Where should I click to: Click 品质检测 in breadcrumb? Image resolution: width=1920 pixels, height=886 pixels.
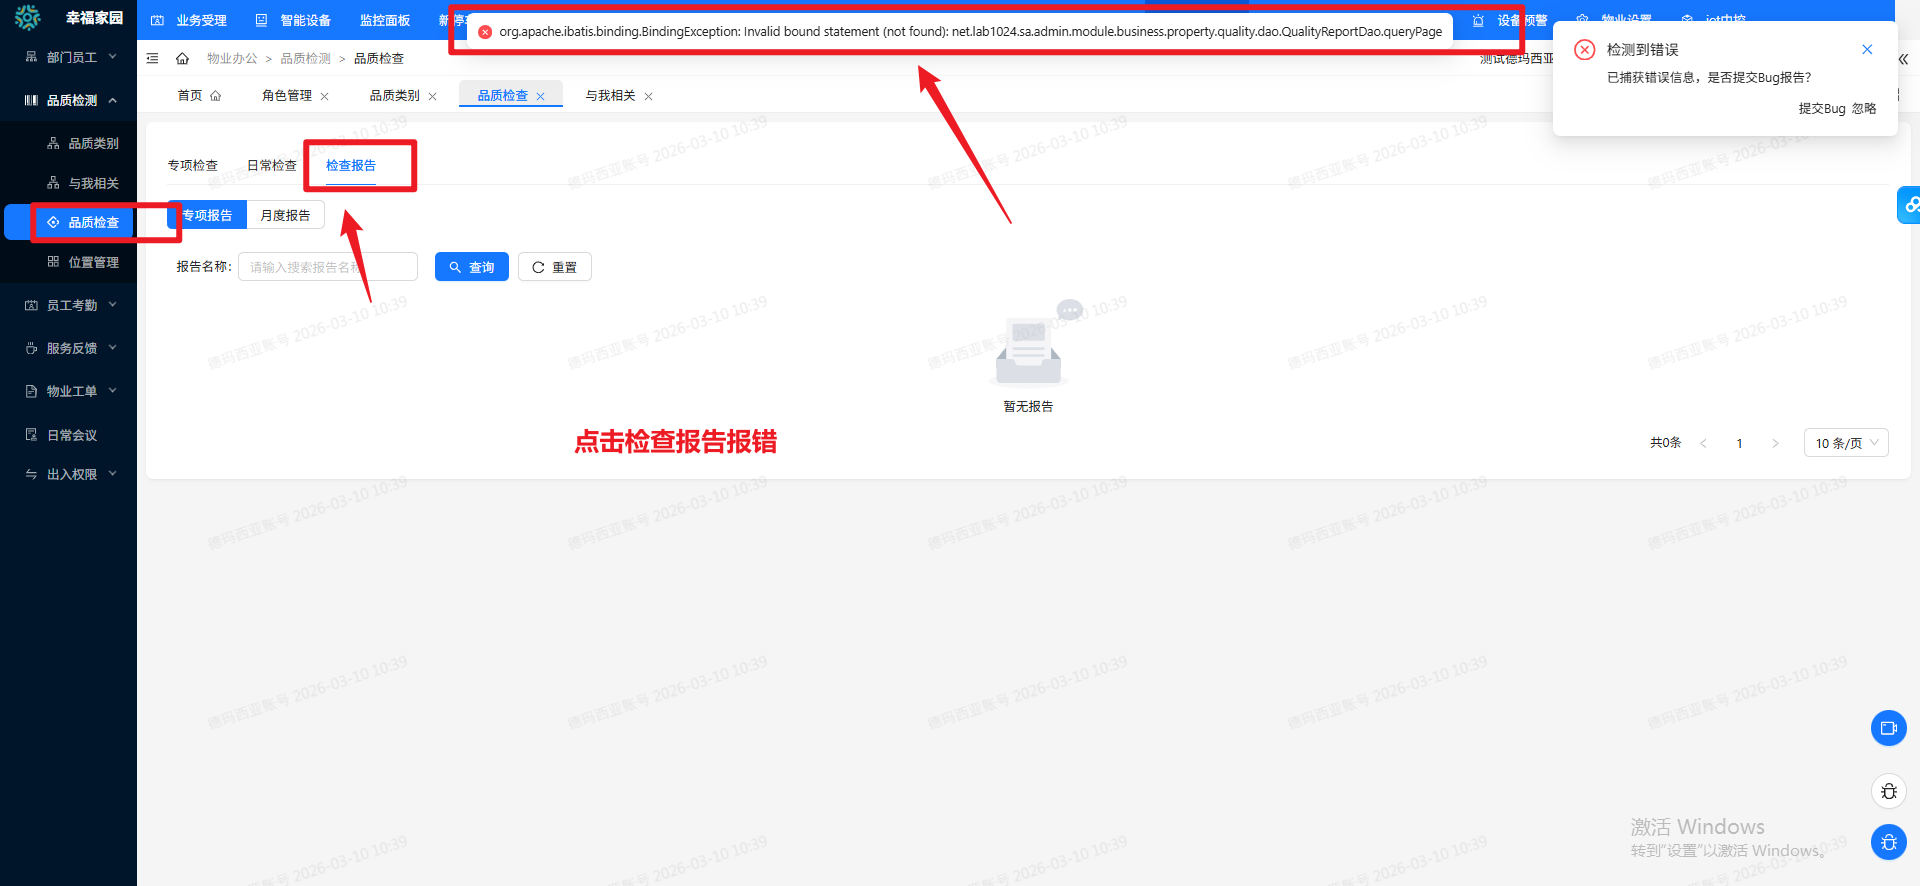coord(305,59)
